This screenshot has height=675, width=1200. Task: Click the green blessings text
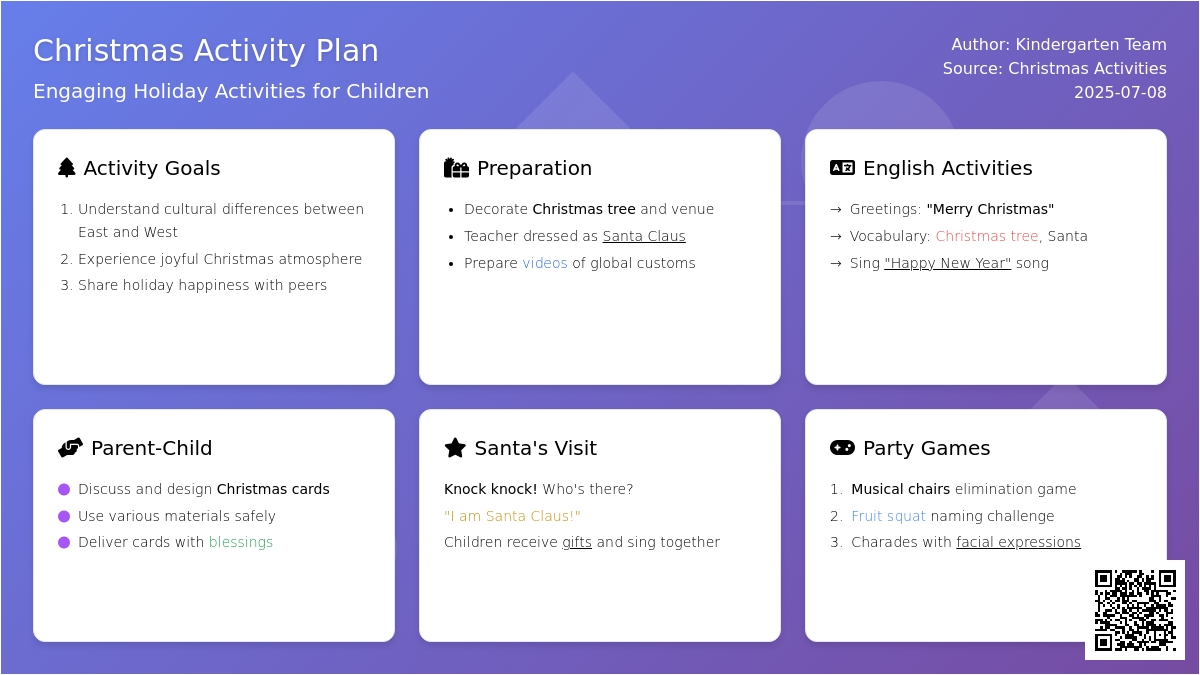(x=241, y=542)
